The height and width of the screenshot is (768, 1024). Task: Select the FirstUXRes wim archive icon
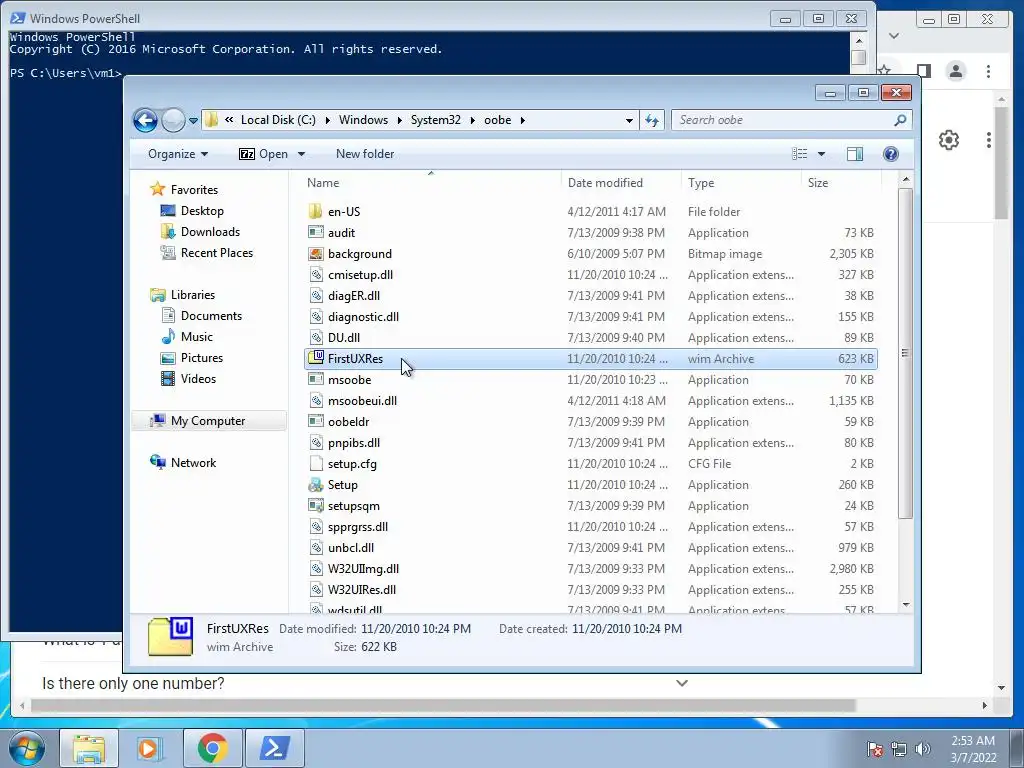tap(316, 358)
